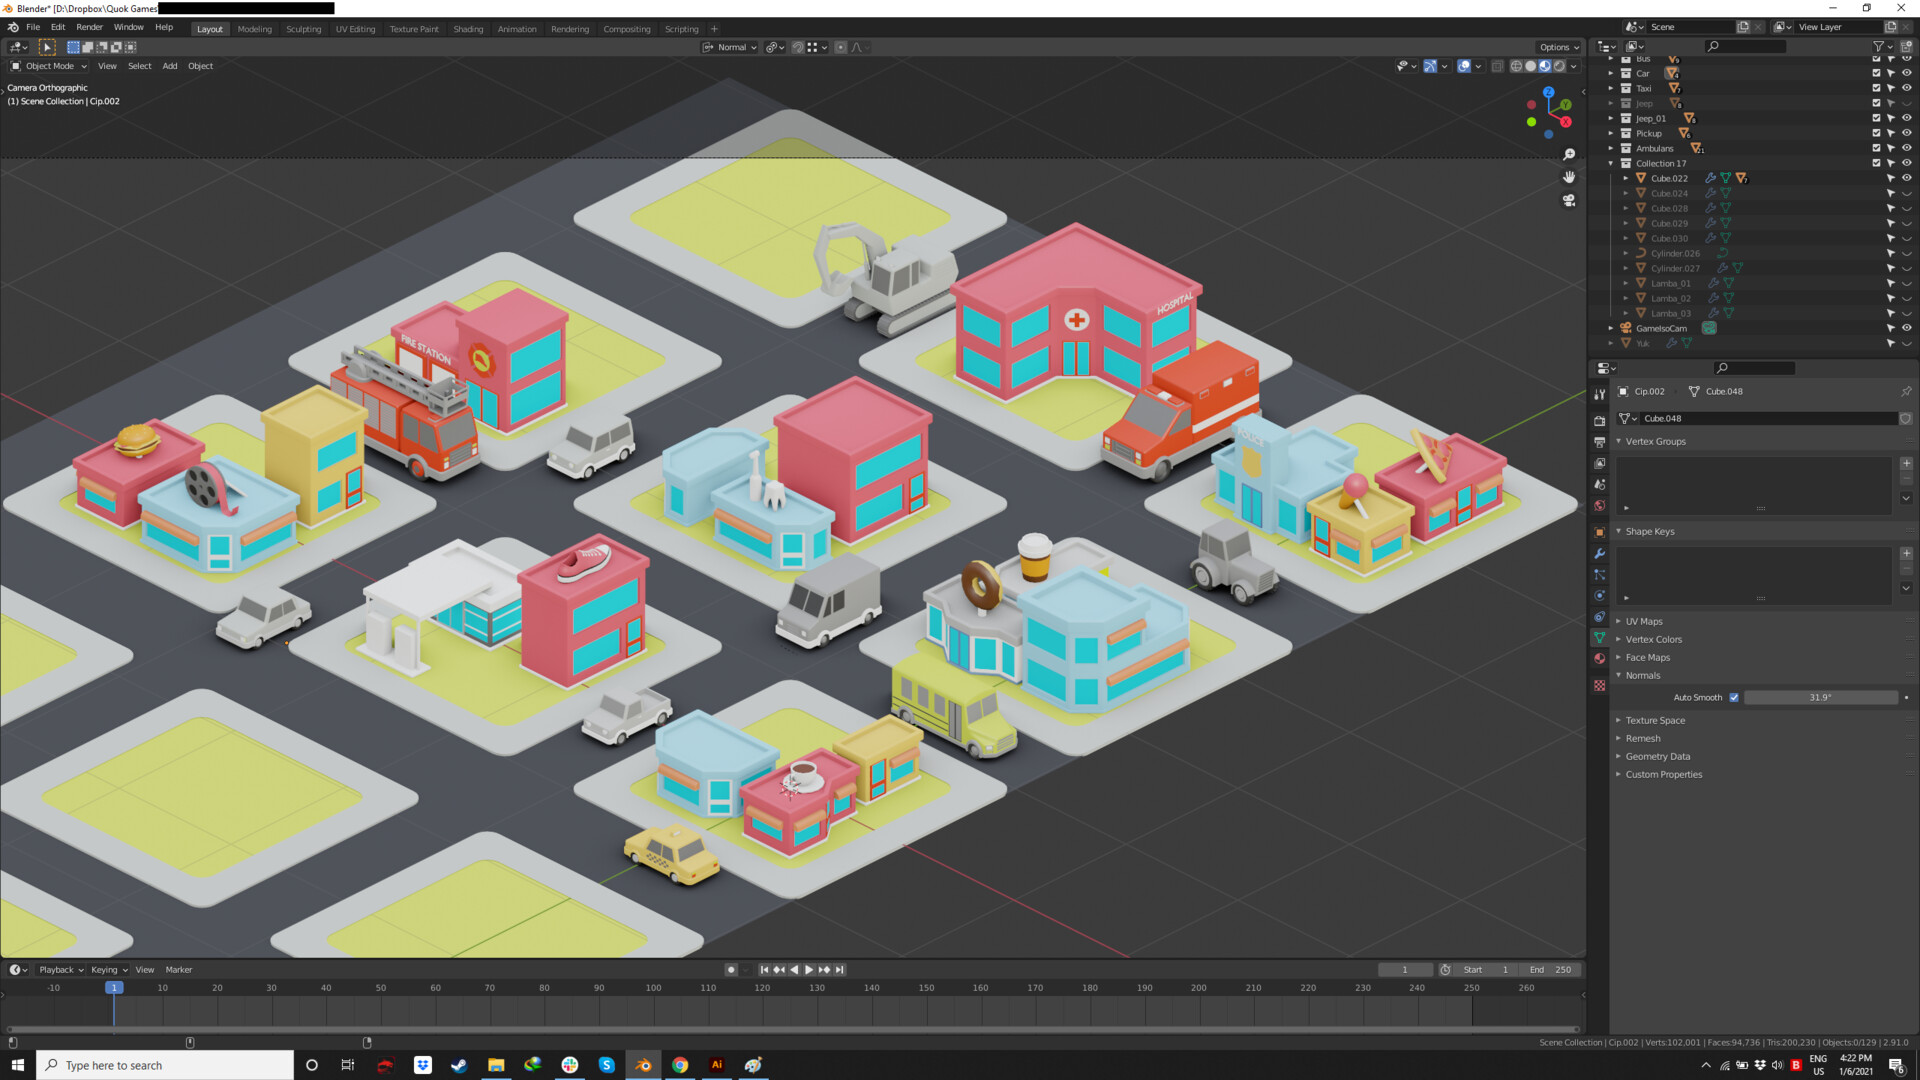Open the Render menu
The width and height of the screenshot is (1920, 1080).
tap(90, 27)
